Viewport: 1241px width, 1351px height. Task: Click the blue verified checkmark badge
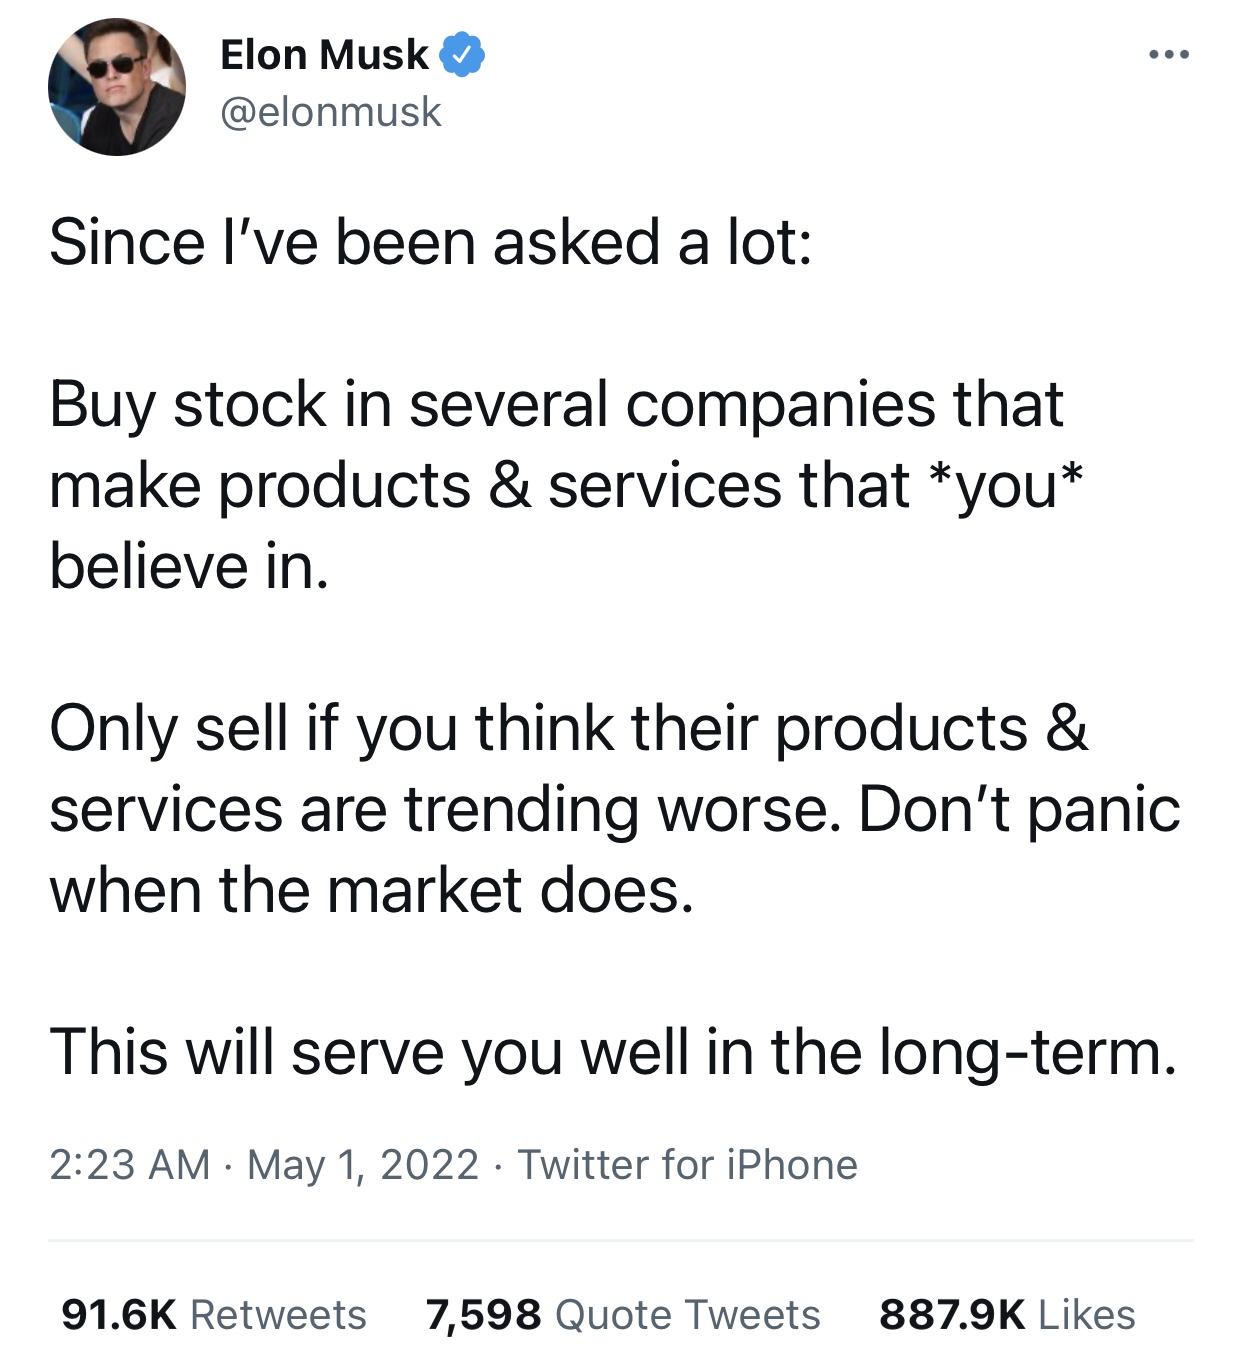click(x=462, y=54)
